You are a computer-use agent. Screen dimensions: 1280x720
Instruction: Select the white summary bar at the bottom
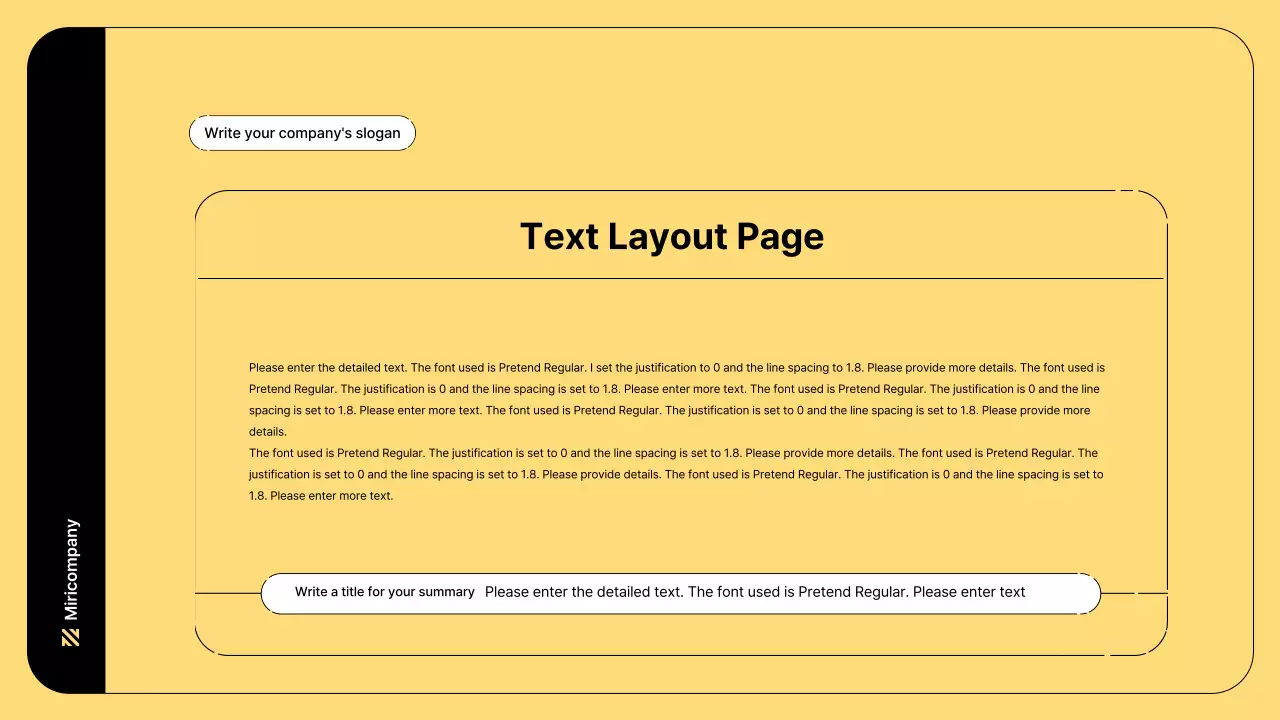coord(681,592)
